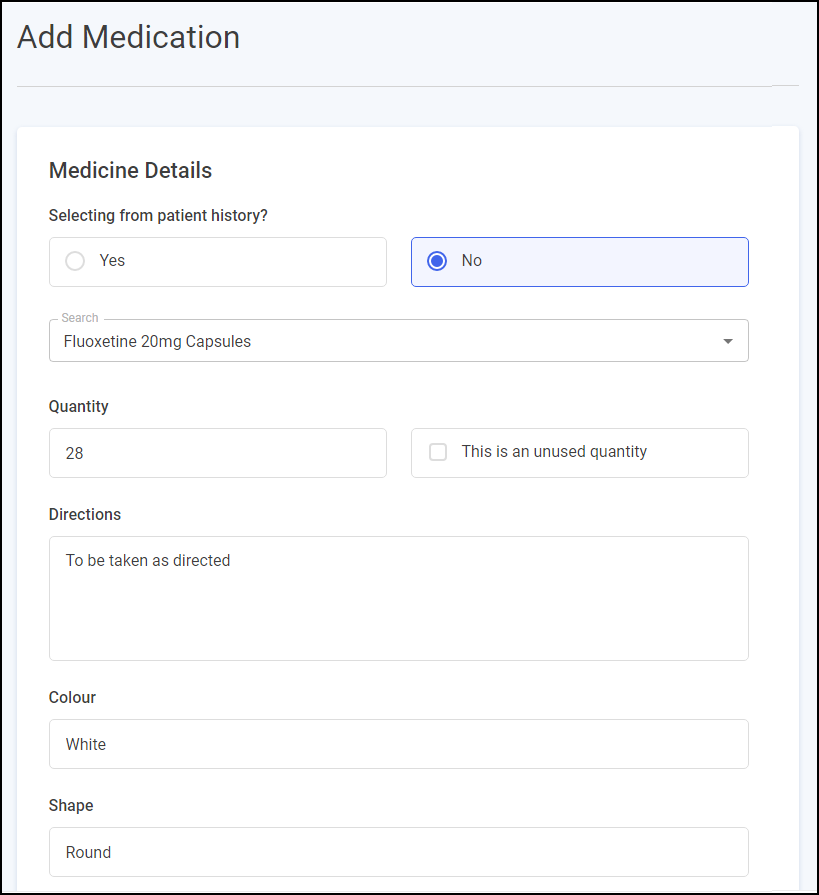
Task: Click the Shape field containing Round
Action: (398, 852)
